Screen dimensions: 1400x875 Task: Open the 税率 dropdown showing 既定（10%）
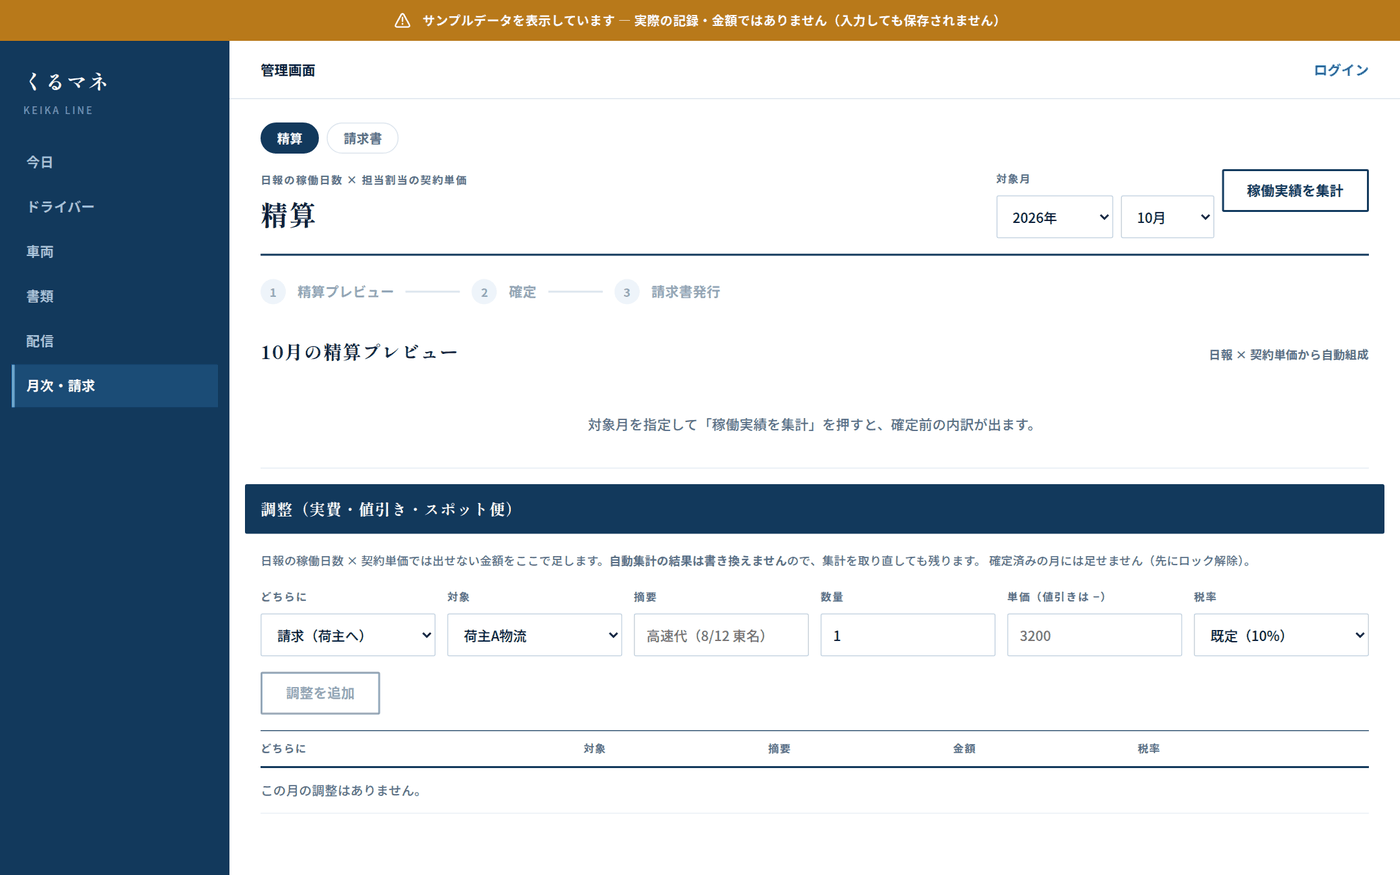[1281, 635]
